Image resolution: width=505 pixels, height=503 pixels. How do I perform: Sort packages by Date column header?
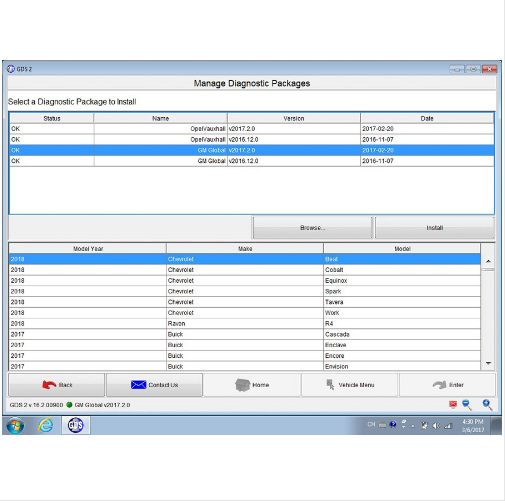click(427, 118)
